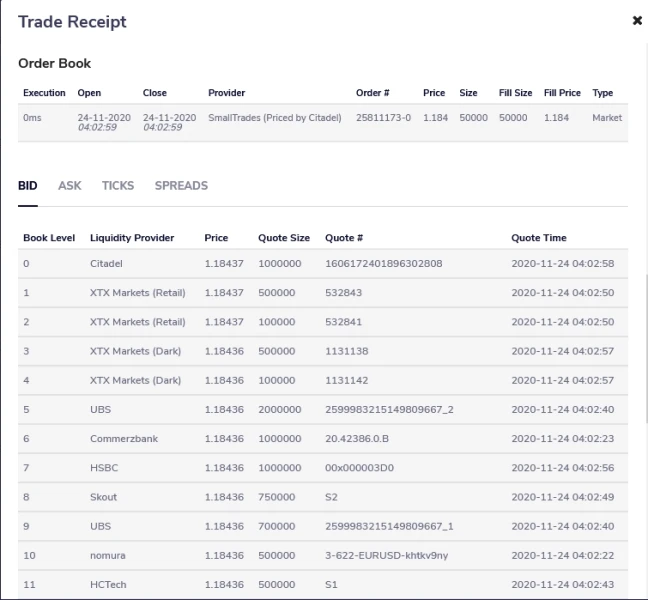This screenshot has width=648, height=600.
Task: Open the TICKS tab
Action: click(118, 186)
